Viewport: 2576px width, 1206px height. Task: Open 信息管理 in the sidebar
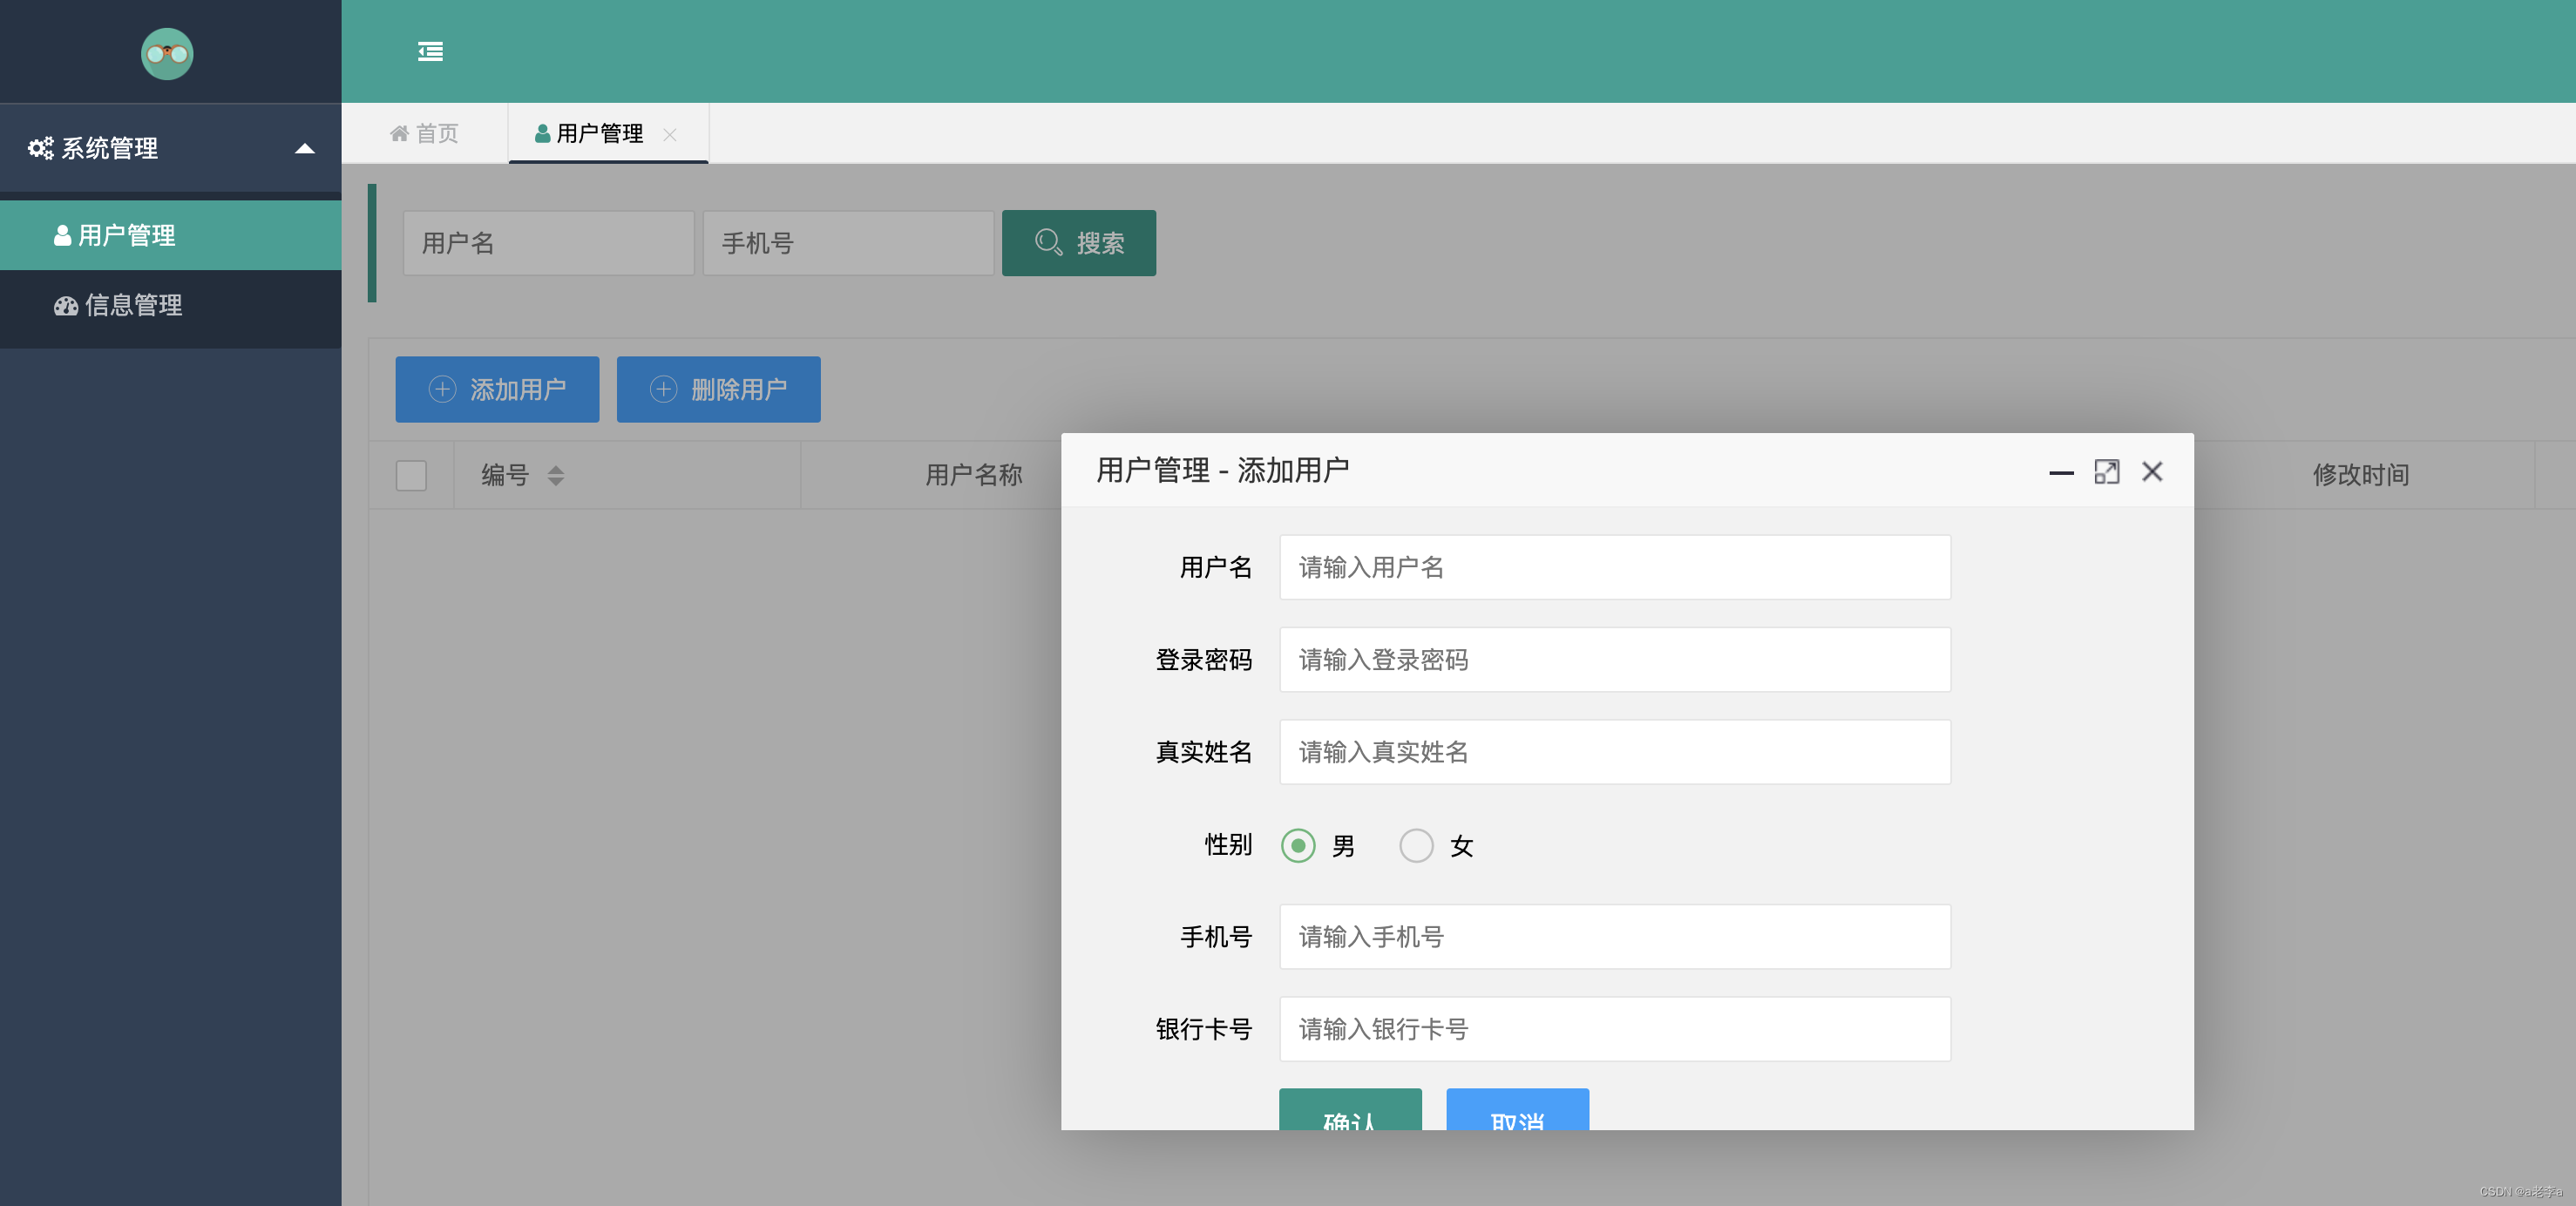tap(133, 306)
